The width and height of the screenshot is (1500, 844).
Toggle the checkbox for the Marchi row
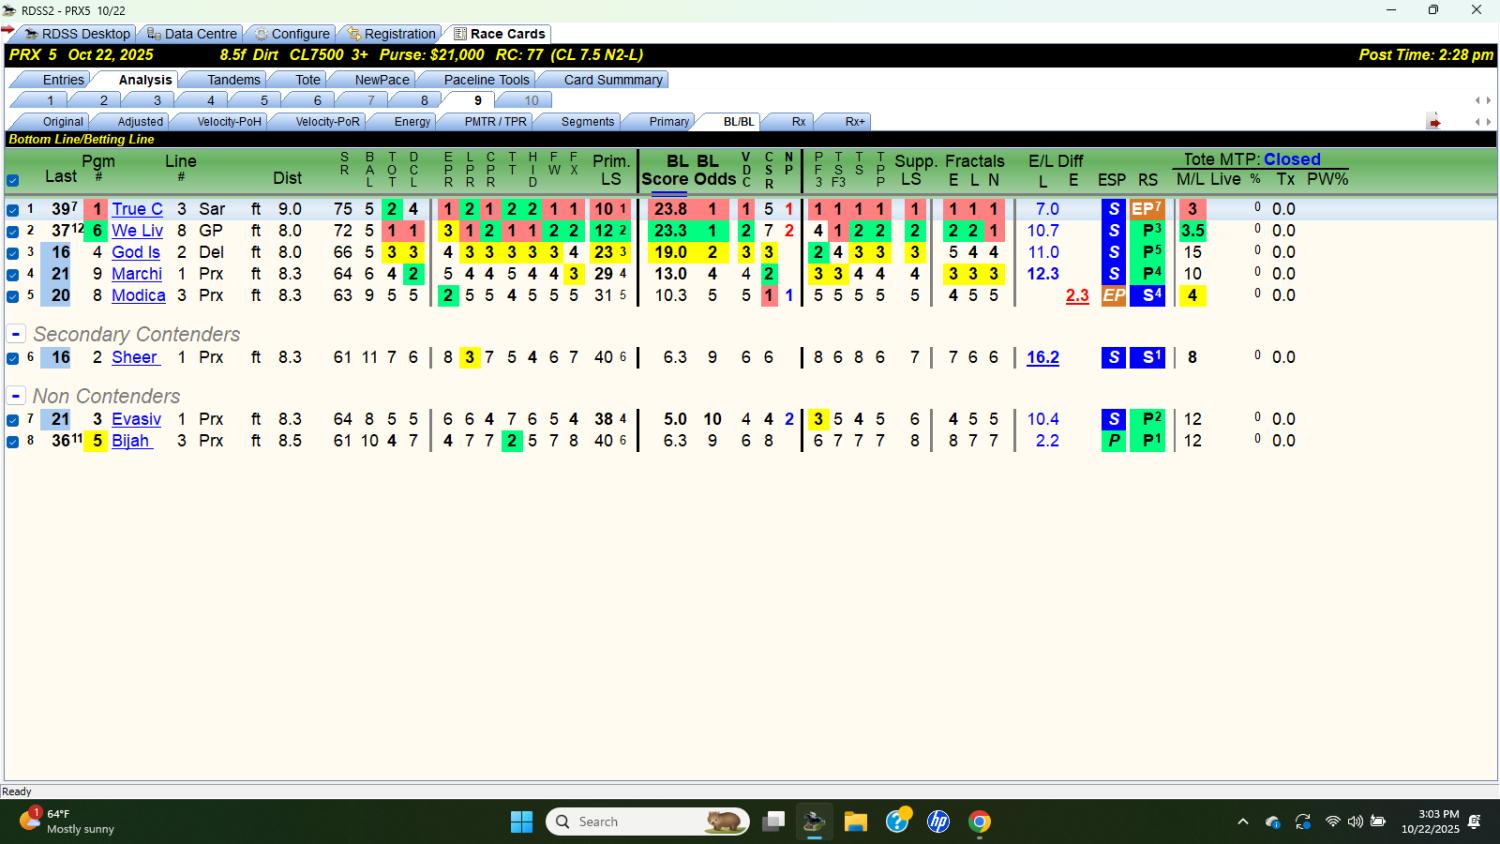coord(13,274)
